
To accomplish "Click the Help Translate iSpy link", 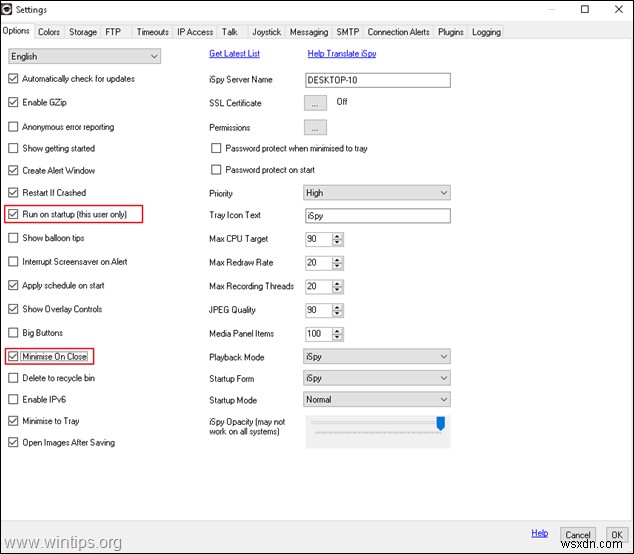I will (342, 53).
